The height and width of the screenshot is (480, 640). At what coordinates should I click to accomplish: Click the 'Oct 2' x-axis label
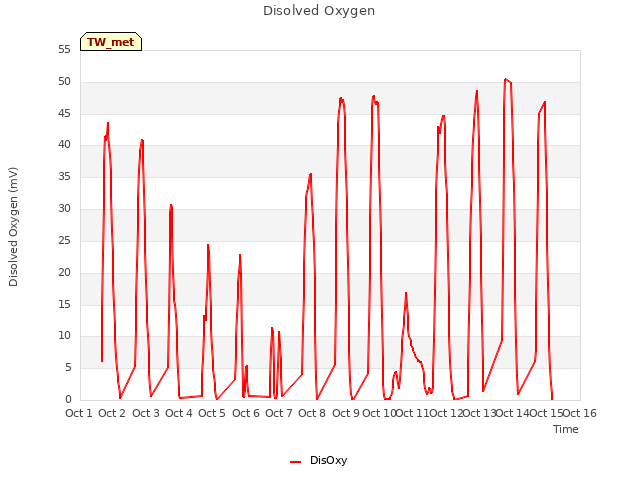pos(112,413)
